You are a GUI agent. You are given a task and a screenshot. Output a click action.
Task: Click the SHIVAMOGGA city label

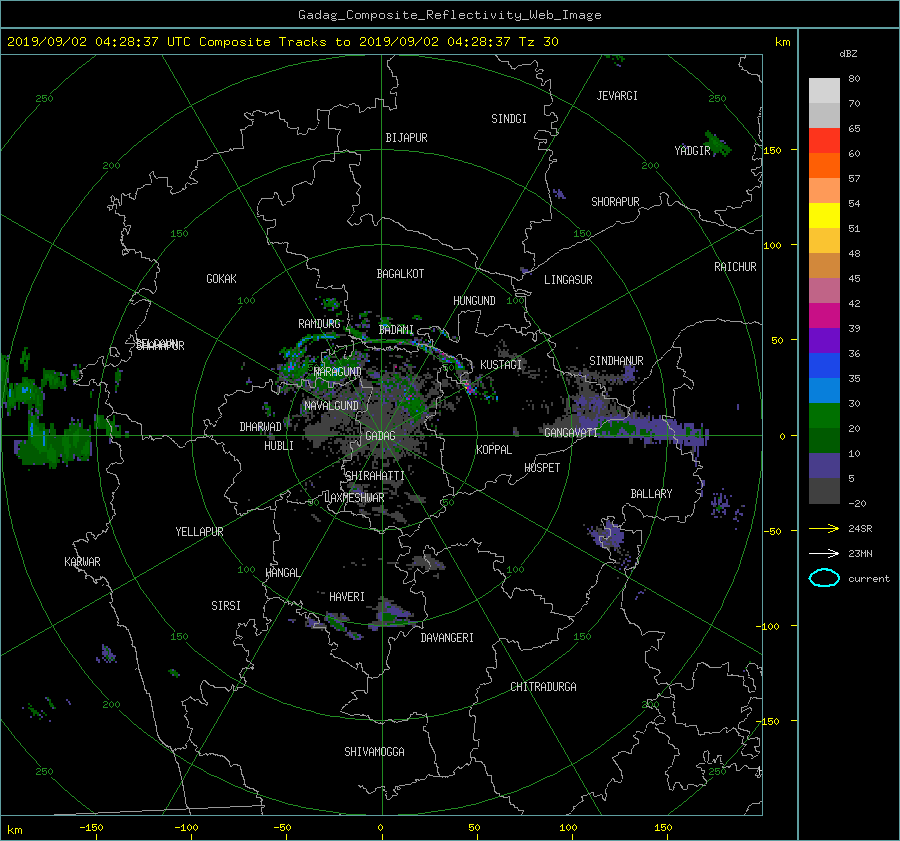pos(374,751)
